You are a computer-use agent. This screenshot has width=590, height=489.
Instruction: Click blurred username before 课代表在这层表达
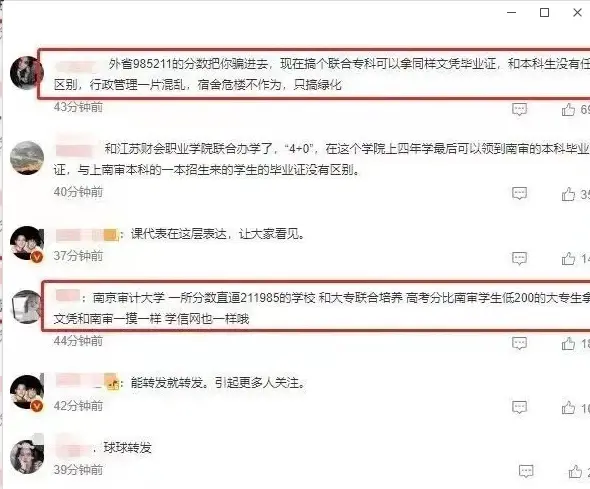86,235
